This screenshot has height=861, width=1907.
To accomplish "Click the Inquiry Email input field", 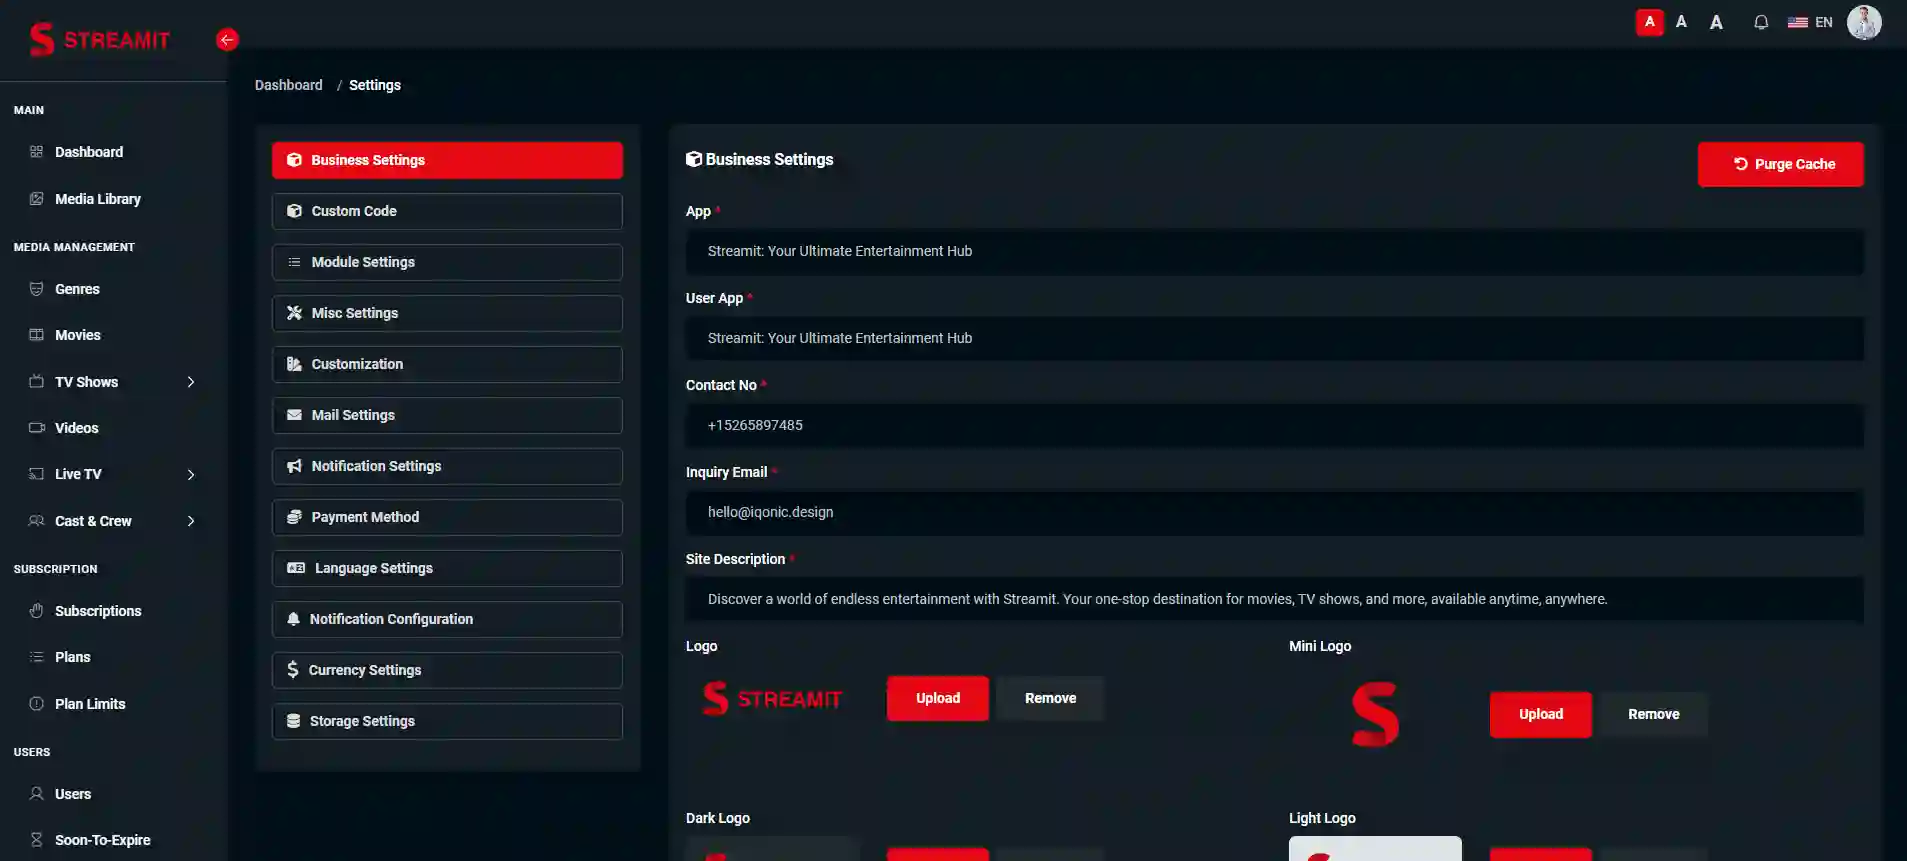I will tap(1274, 512).
